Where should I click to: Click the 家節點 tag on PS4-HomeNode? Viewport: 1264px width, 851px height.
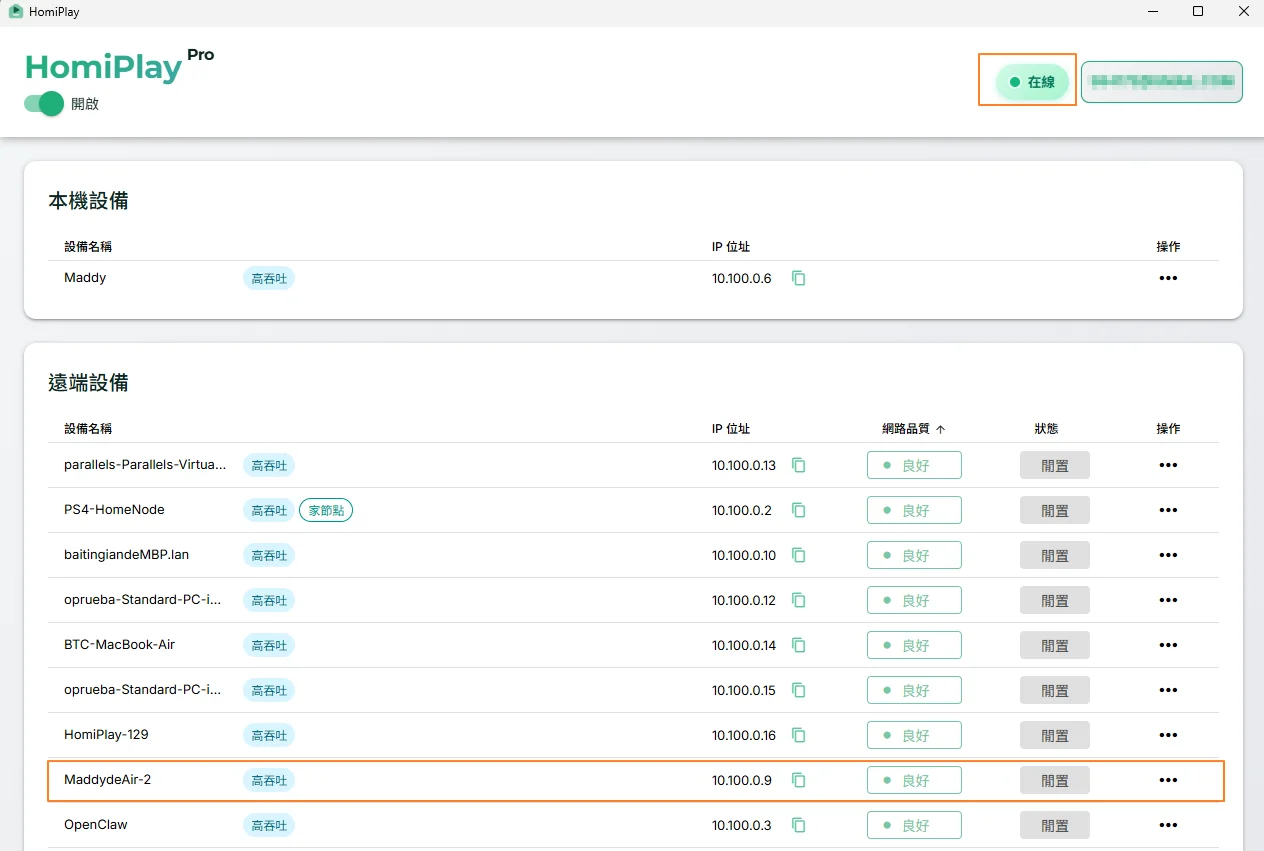click(326, 510)
